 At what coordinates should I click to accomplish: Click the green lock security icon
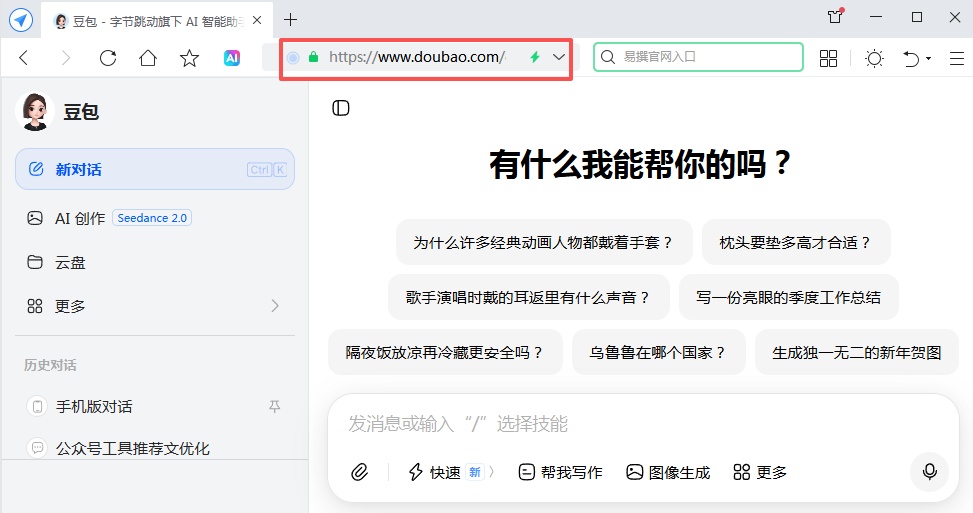313,57
